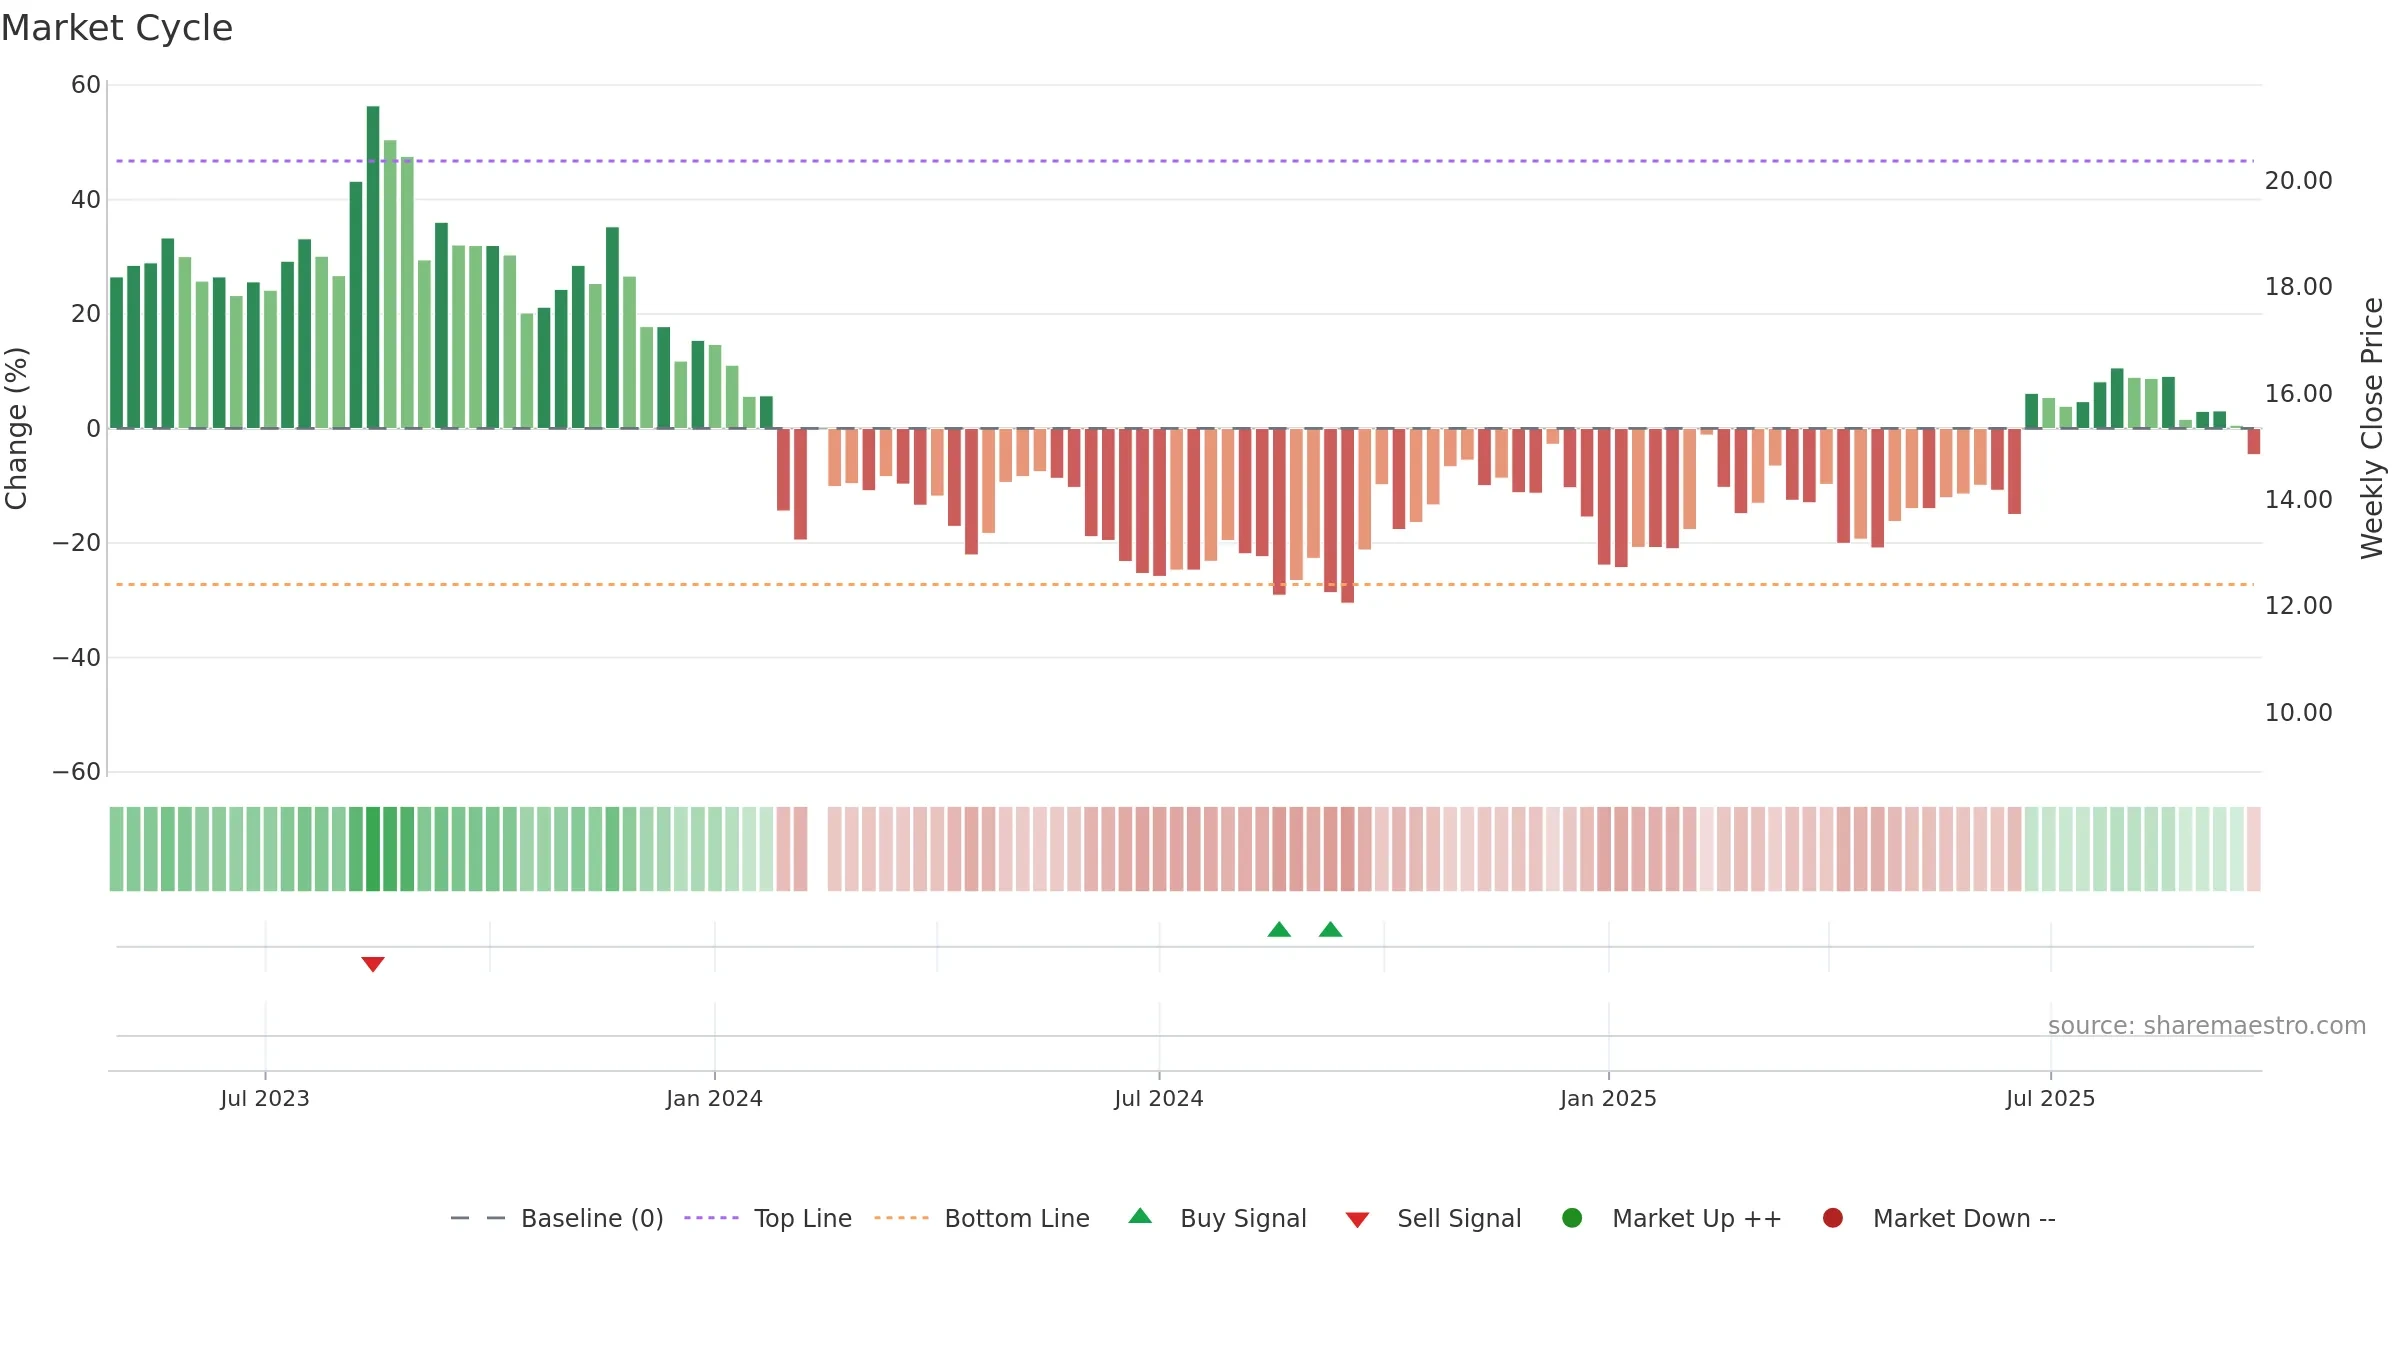Image resolution: width=2400 pixels, height=1350 pixels.
Task: Toggle the Bottom Line legend entry
Action: (981, 1218)
